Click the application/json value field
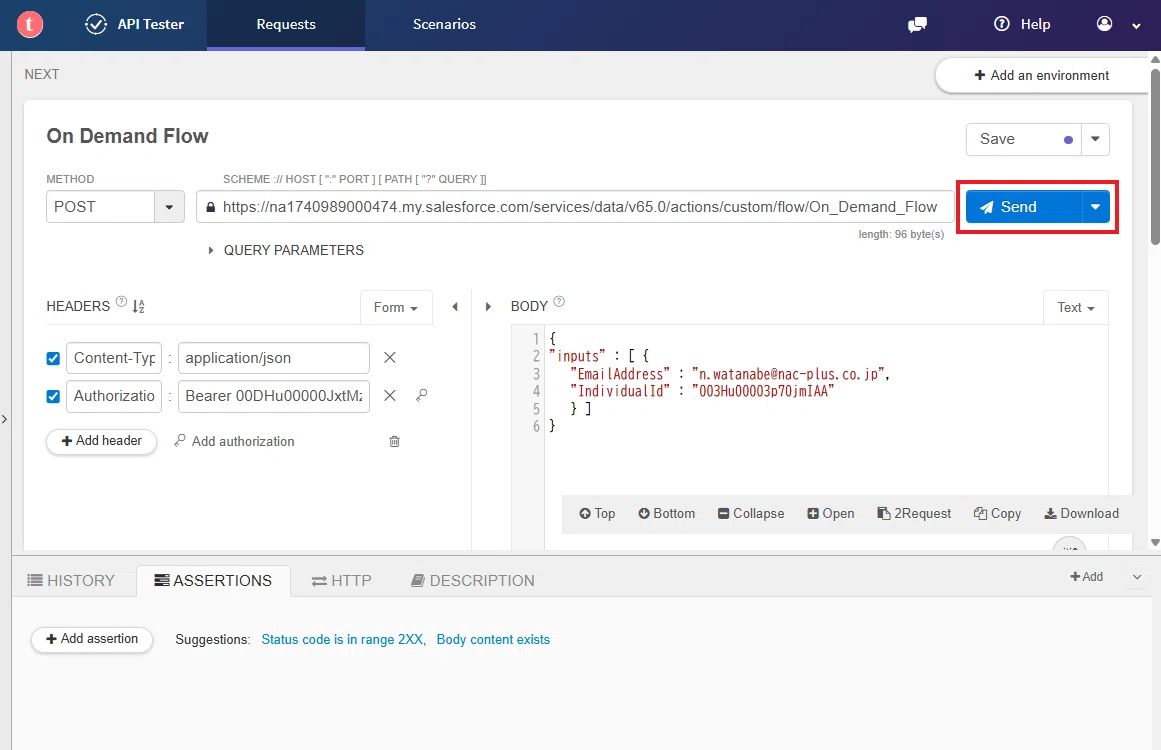 pos(274,358)
